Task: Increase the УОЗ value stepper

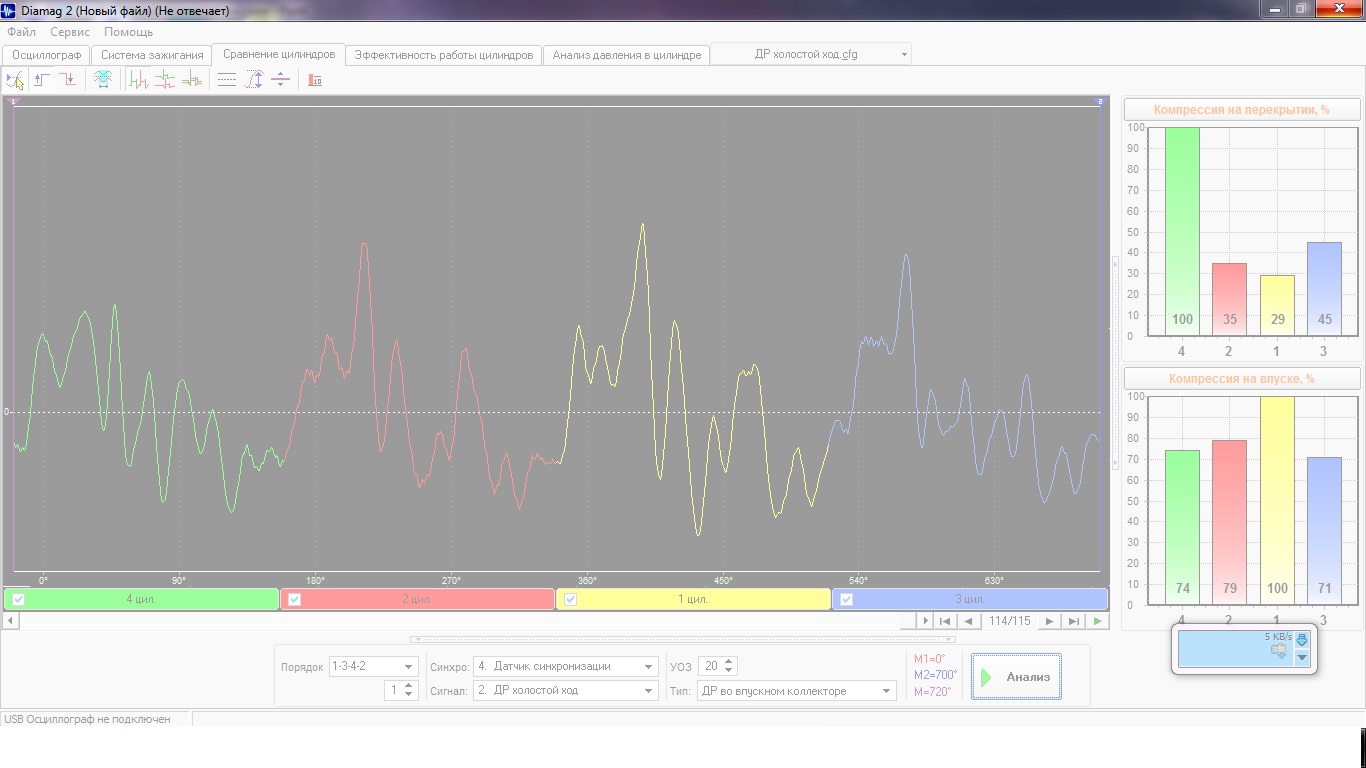Action: click(x=729, y=662)
